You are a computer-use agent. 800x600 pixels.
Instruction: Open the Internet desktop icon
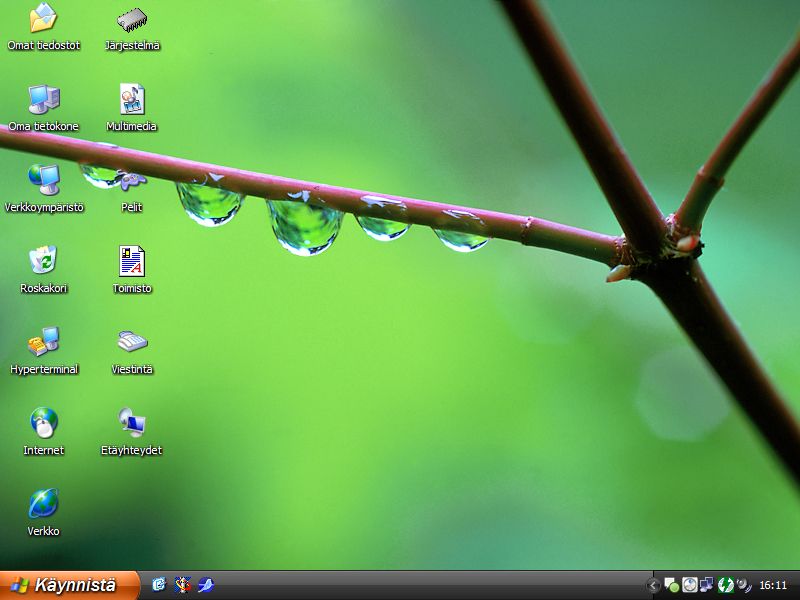coord(43,424)
